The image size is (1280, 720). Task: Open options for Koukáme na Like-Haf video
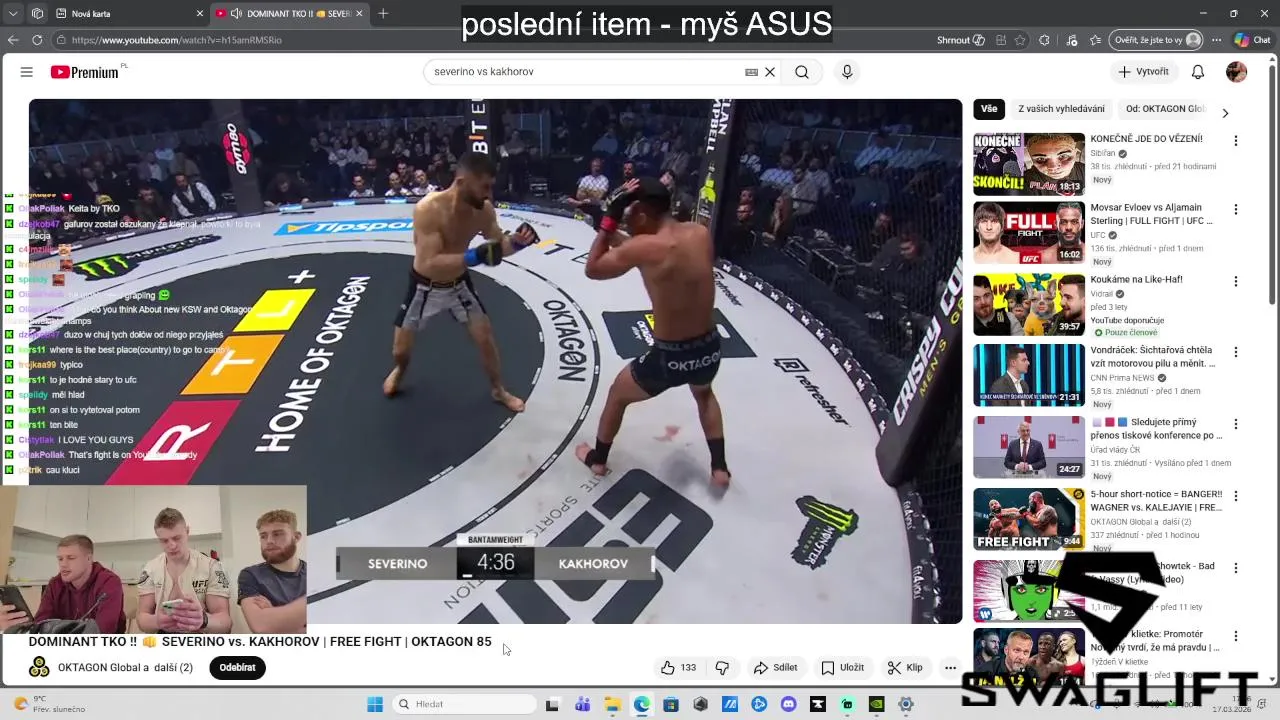pos(1236,282)
